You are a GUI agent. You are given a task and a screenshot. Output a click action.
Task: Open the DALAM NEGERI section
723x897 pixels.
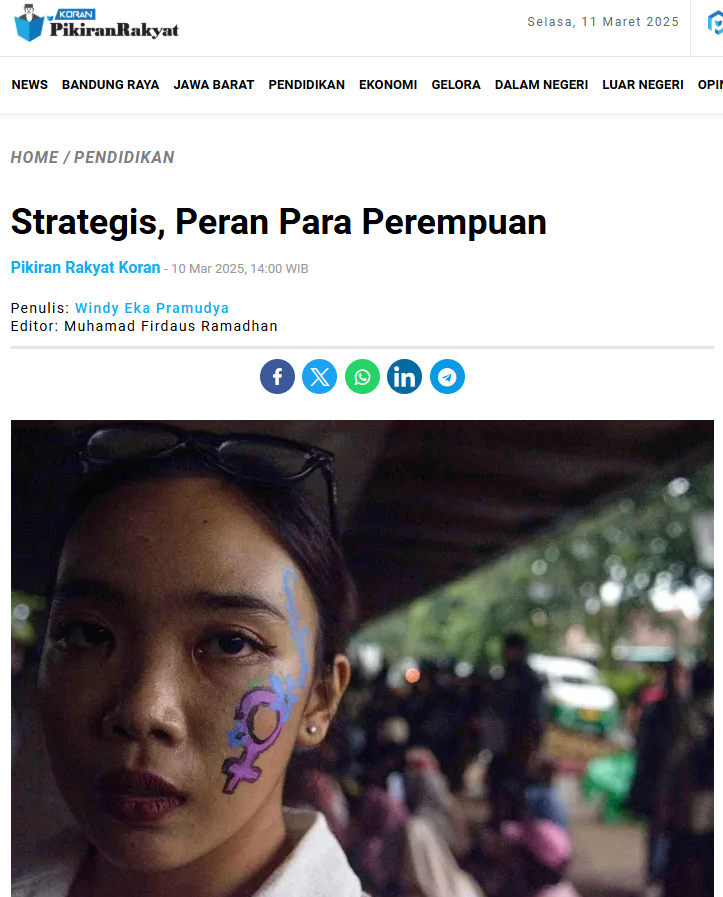[541, 85]
